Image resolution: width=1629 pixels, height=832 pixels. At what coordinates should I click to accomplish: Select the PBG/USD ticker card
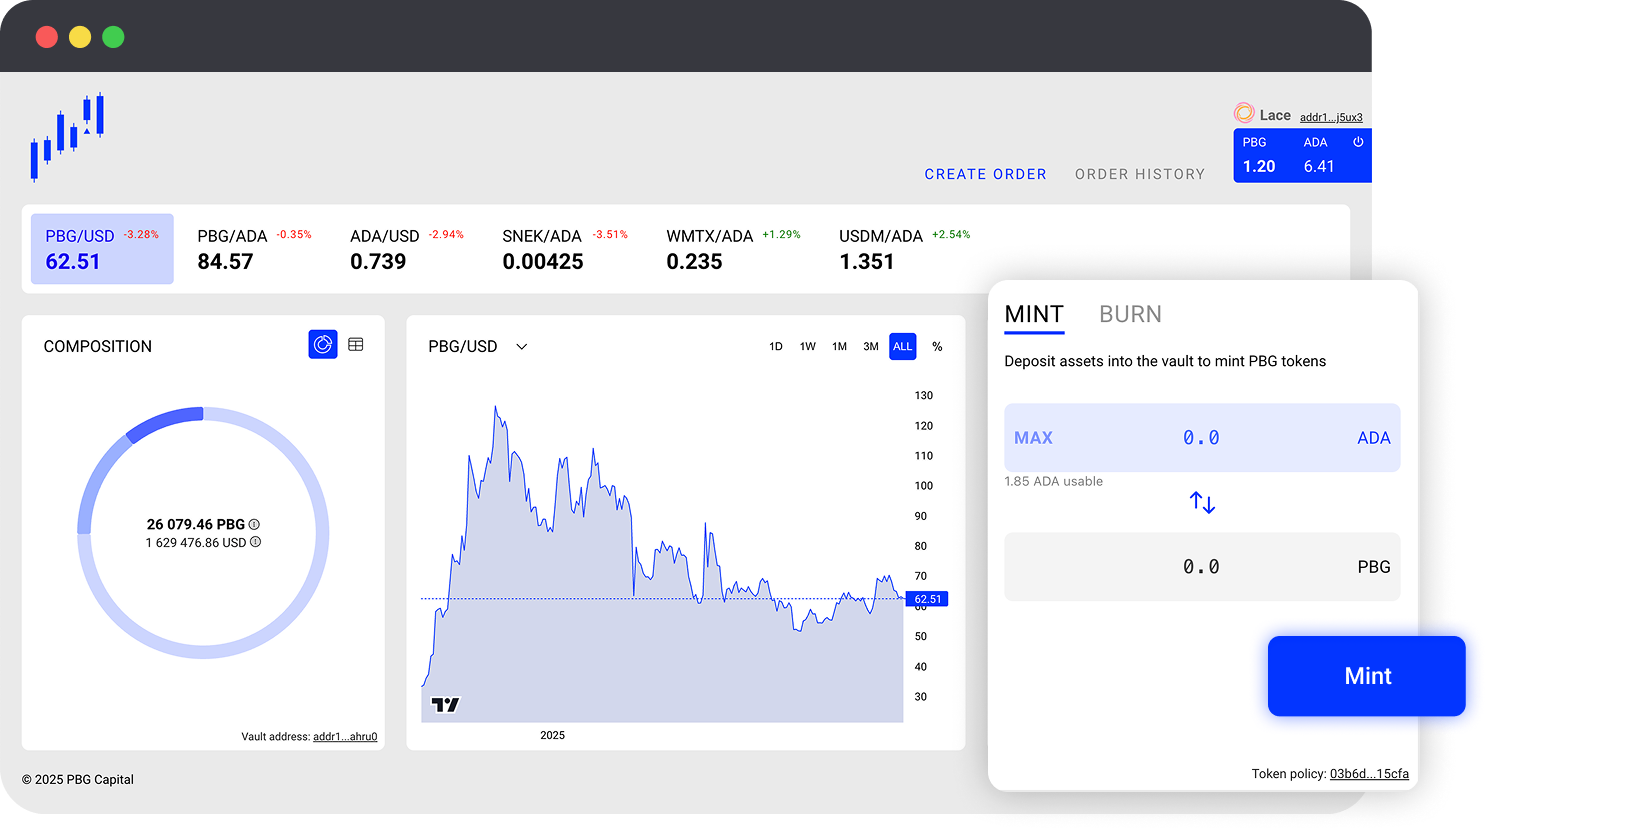pos(102,249)
